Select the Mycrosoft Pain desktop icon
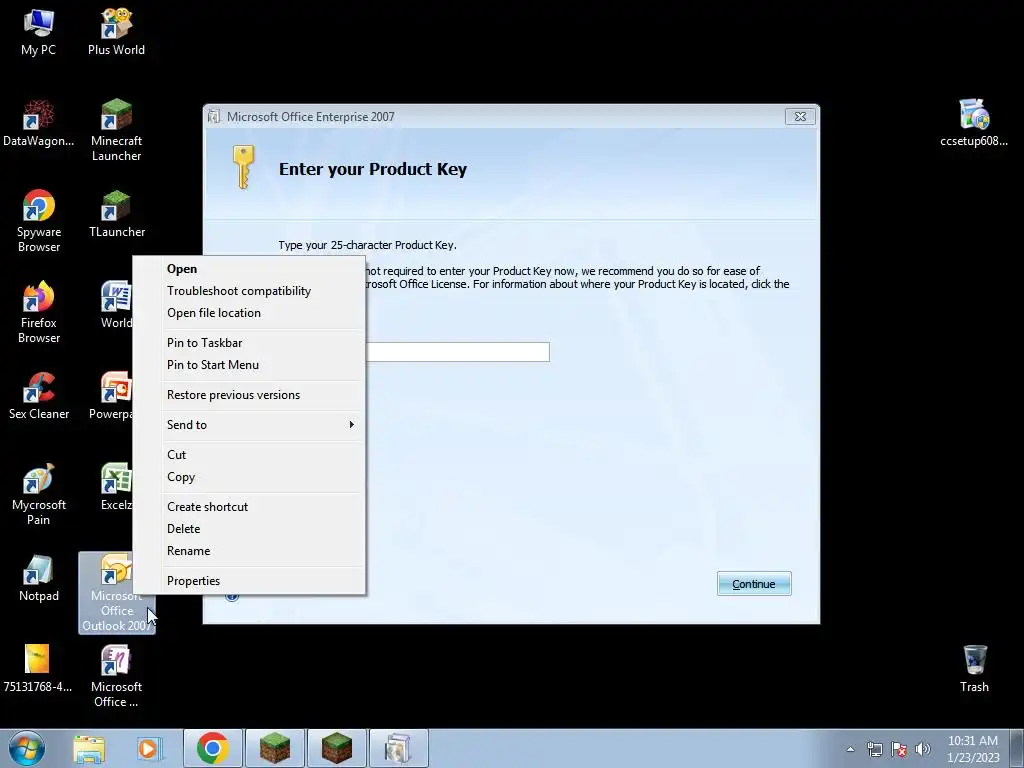This screenshot has height=768, width=1024. pyautogui.click(x=39, y=494)
